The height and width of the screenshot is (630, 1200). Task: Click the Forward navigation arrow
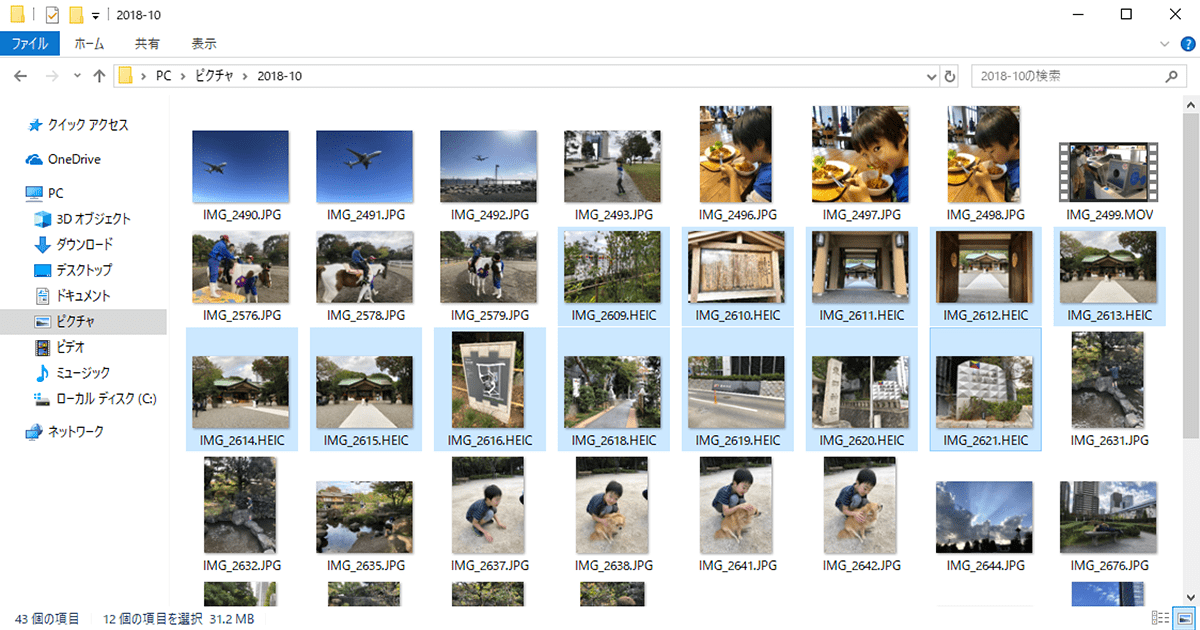point(52,76)
